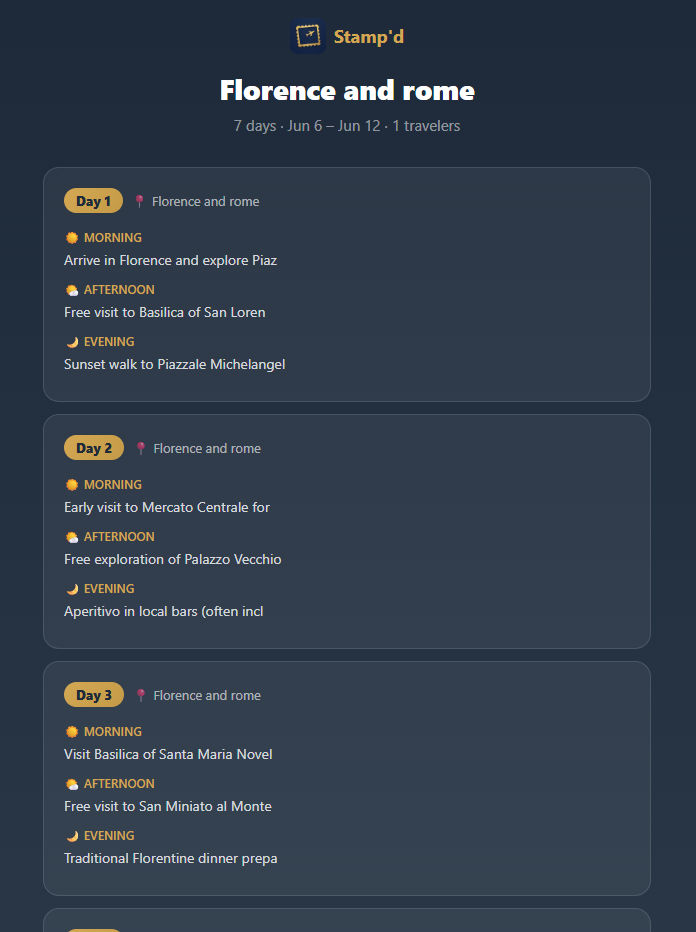Click the Stamp'd stamp logo icon
The height and width of the screenshot is (932, 696).
pos(308,36)
